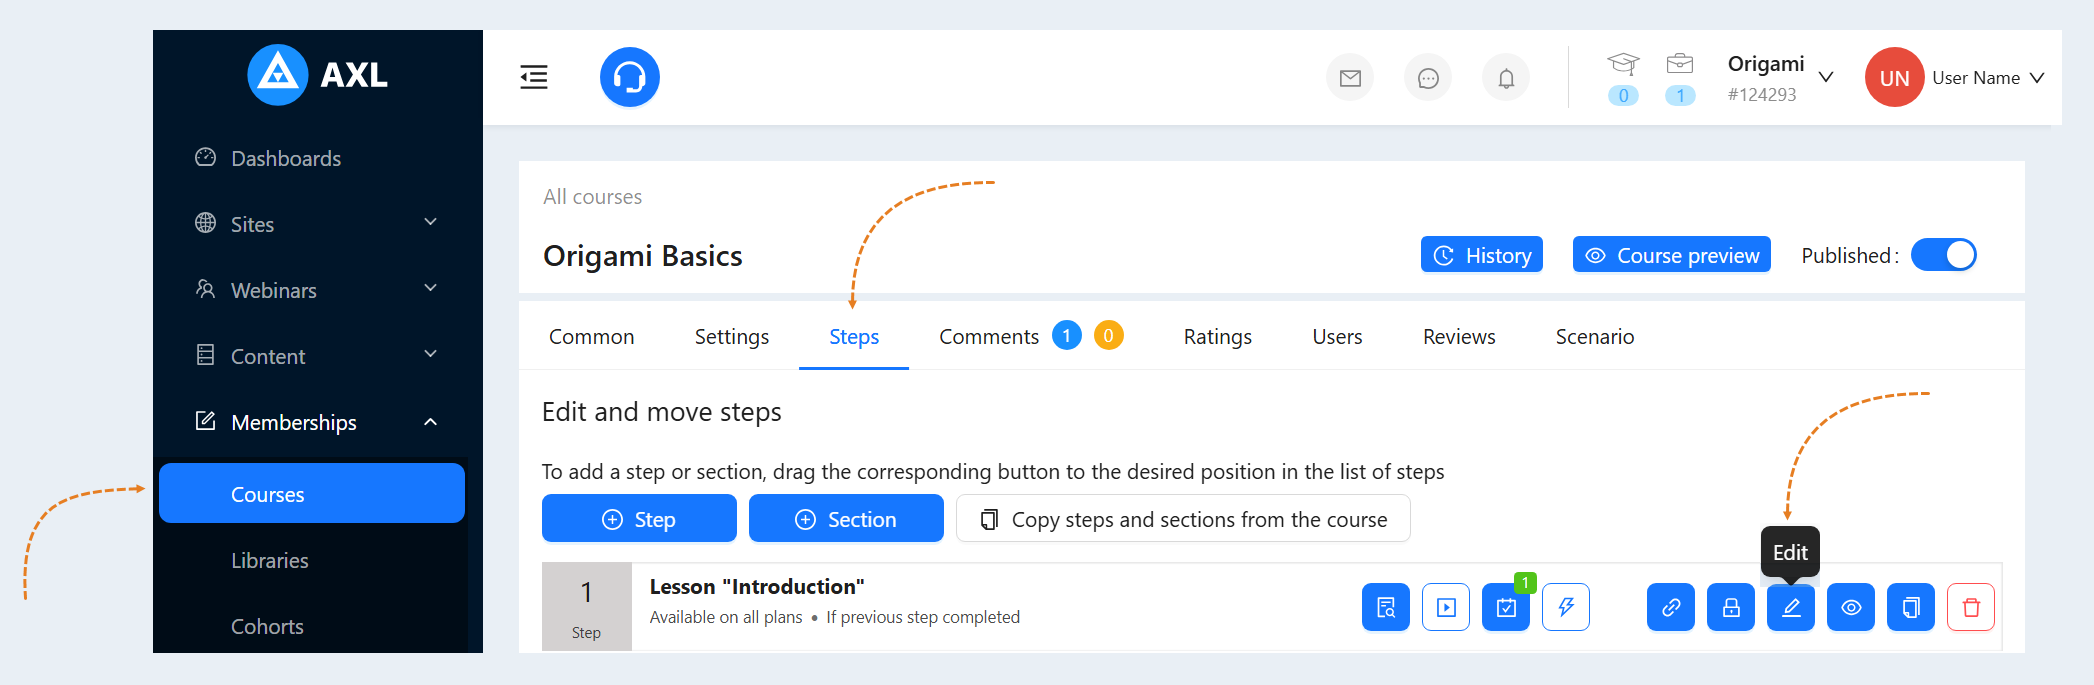The width and height of the screenshot is (2094, 685).
Task: Toggle the Published switch off
Action: (1944, 255)
